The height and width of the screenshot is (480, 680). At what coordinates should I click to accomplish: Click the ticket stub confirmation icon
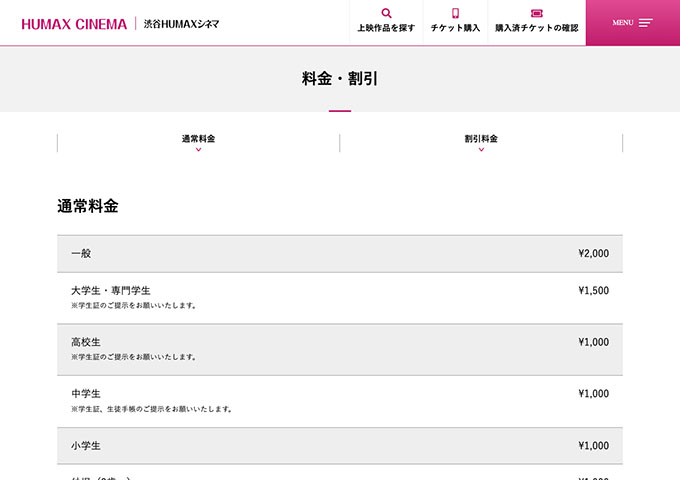pos(536,13)
